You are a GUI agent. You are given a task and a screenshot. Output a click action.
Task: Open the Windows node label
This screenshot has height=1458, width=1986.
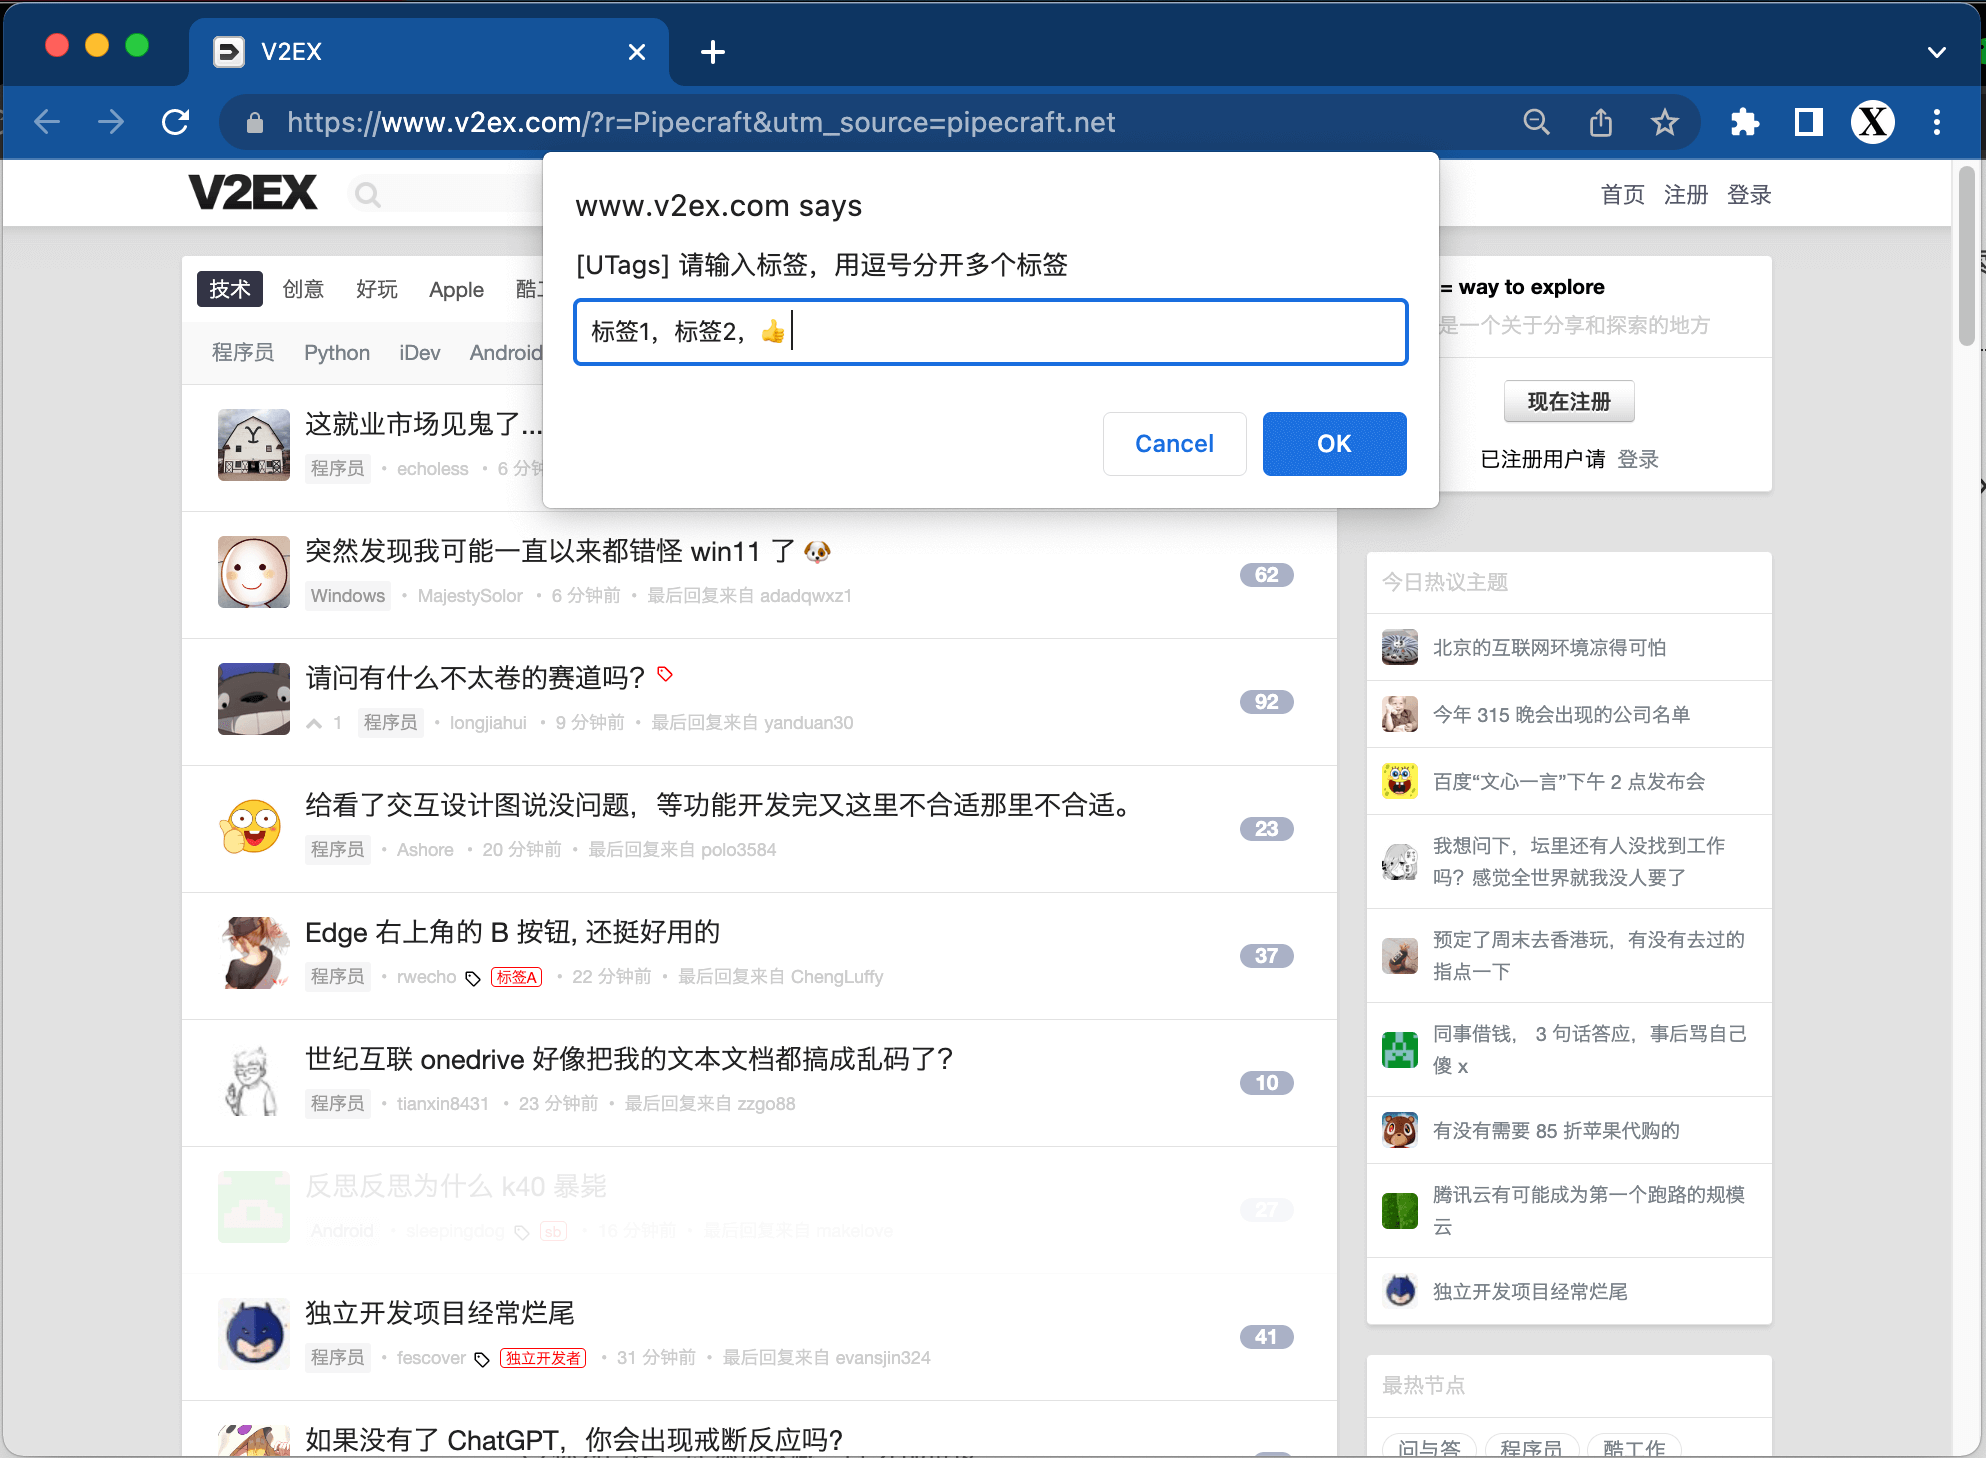[x=348, y=596]
